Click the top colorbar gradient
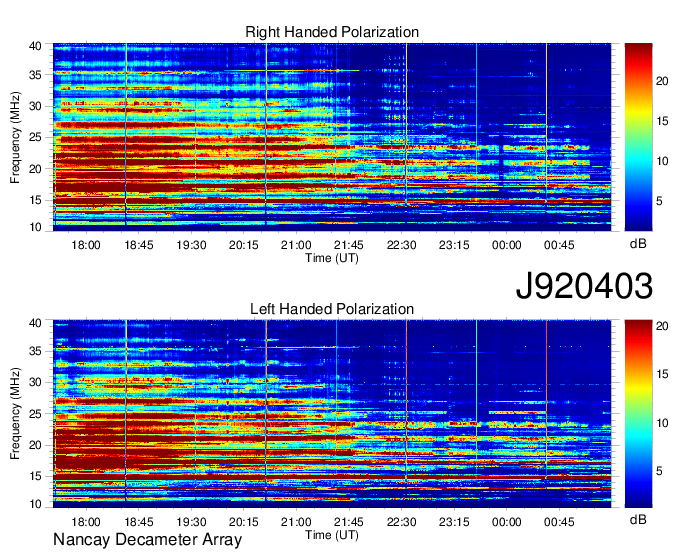Viewport: 680px width, 552px height. pyautogui.click(x=638, y=137)
